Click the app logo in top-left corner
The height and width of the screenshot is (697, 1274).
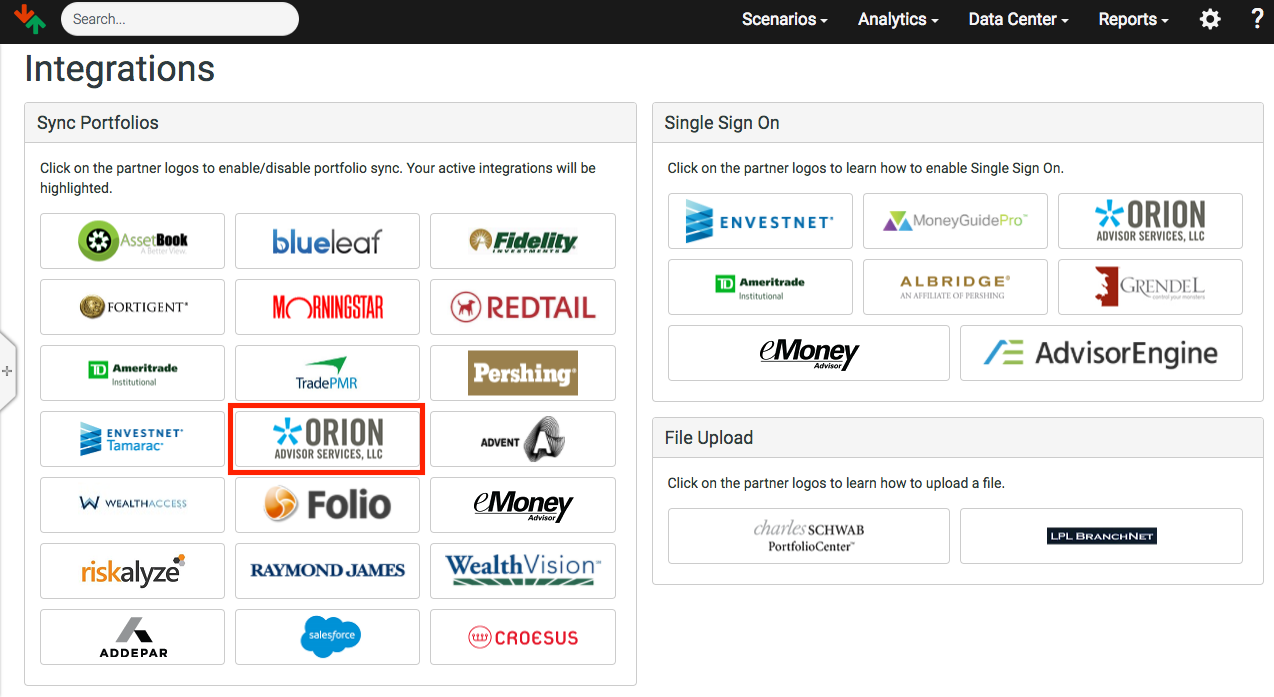(x=31, y=19)
